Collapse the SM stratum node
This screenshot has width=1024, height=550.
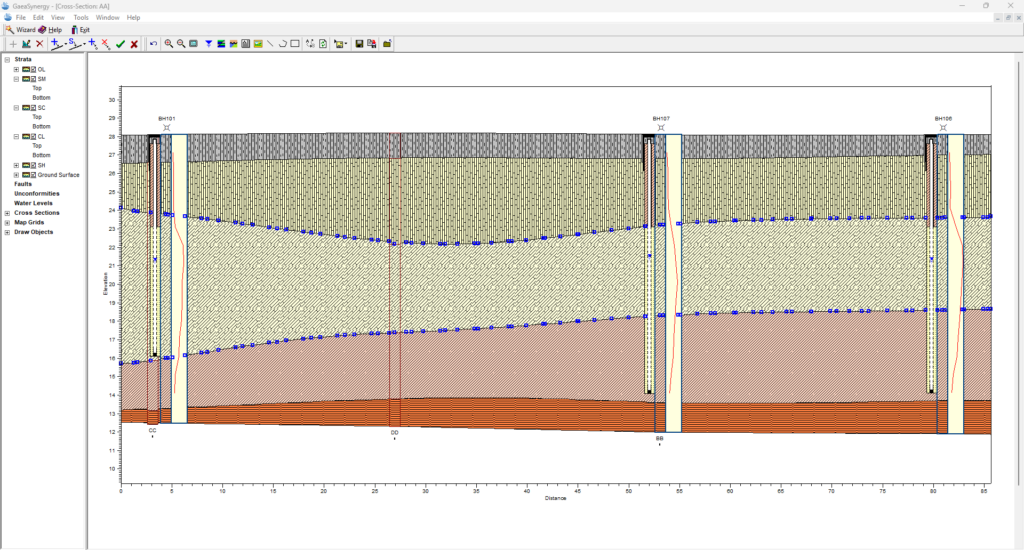tap(16, 79)
